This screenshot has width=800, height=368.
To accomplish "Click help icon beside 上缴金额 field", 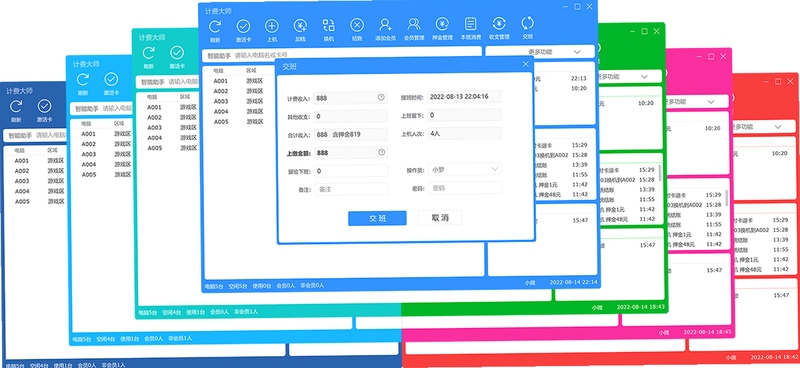I will [x=381, y=152].
